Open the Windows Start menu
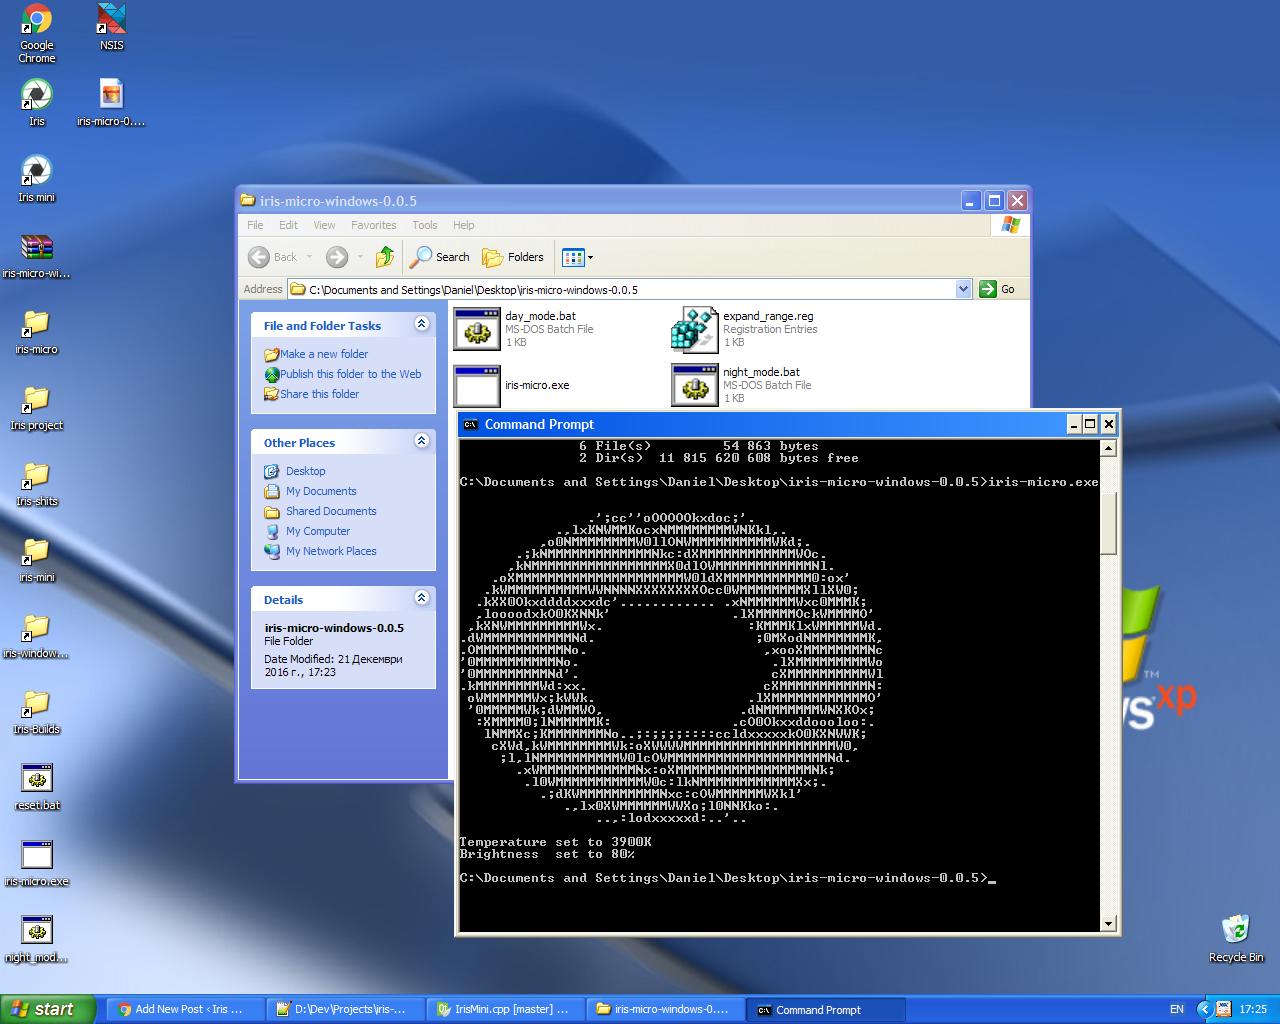Screen dimensions: 1280x1024 pyautogui.click(x=47, y=1009)
